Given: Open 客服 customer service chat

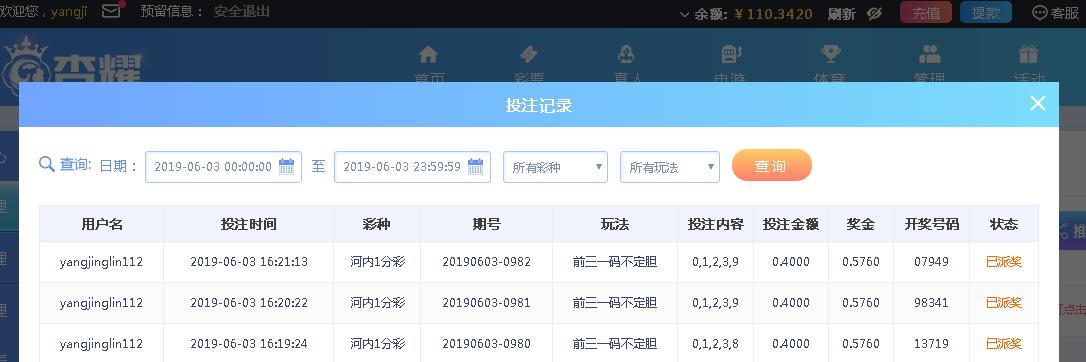Looking at the screenshot, I should point(1056,12).
